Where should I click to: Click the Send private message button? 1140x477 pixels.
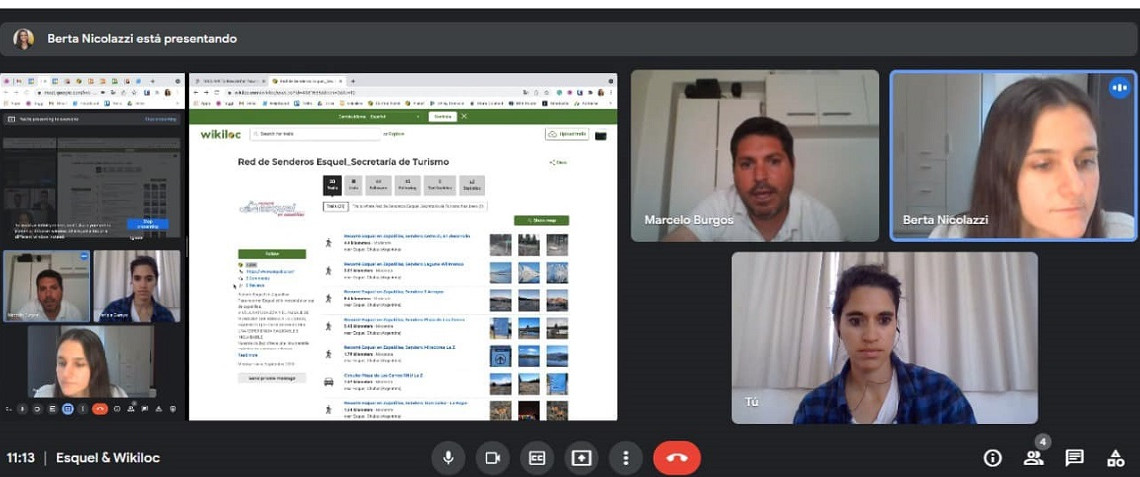(x=272, y=378)
